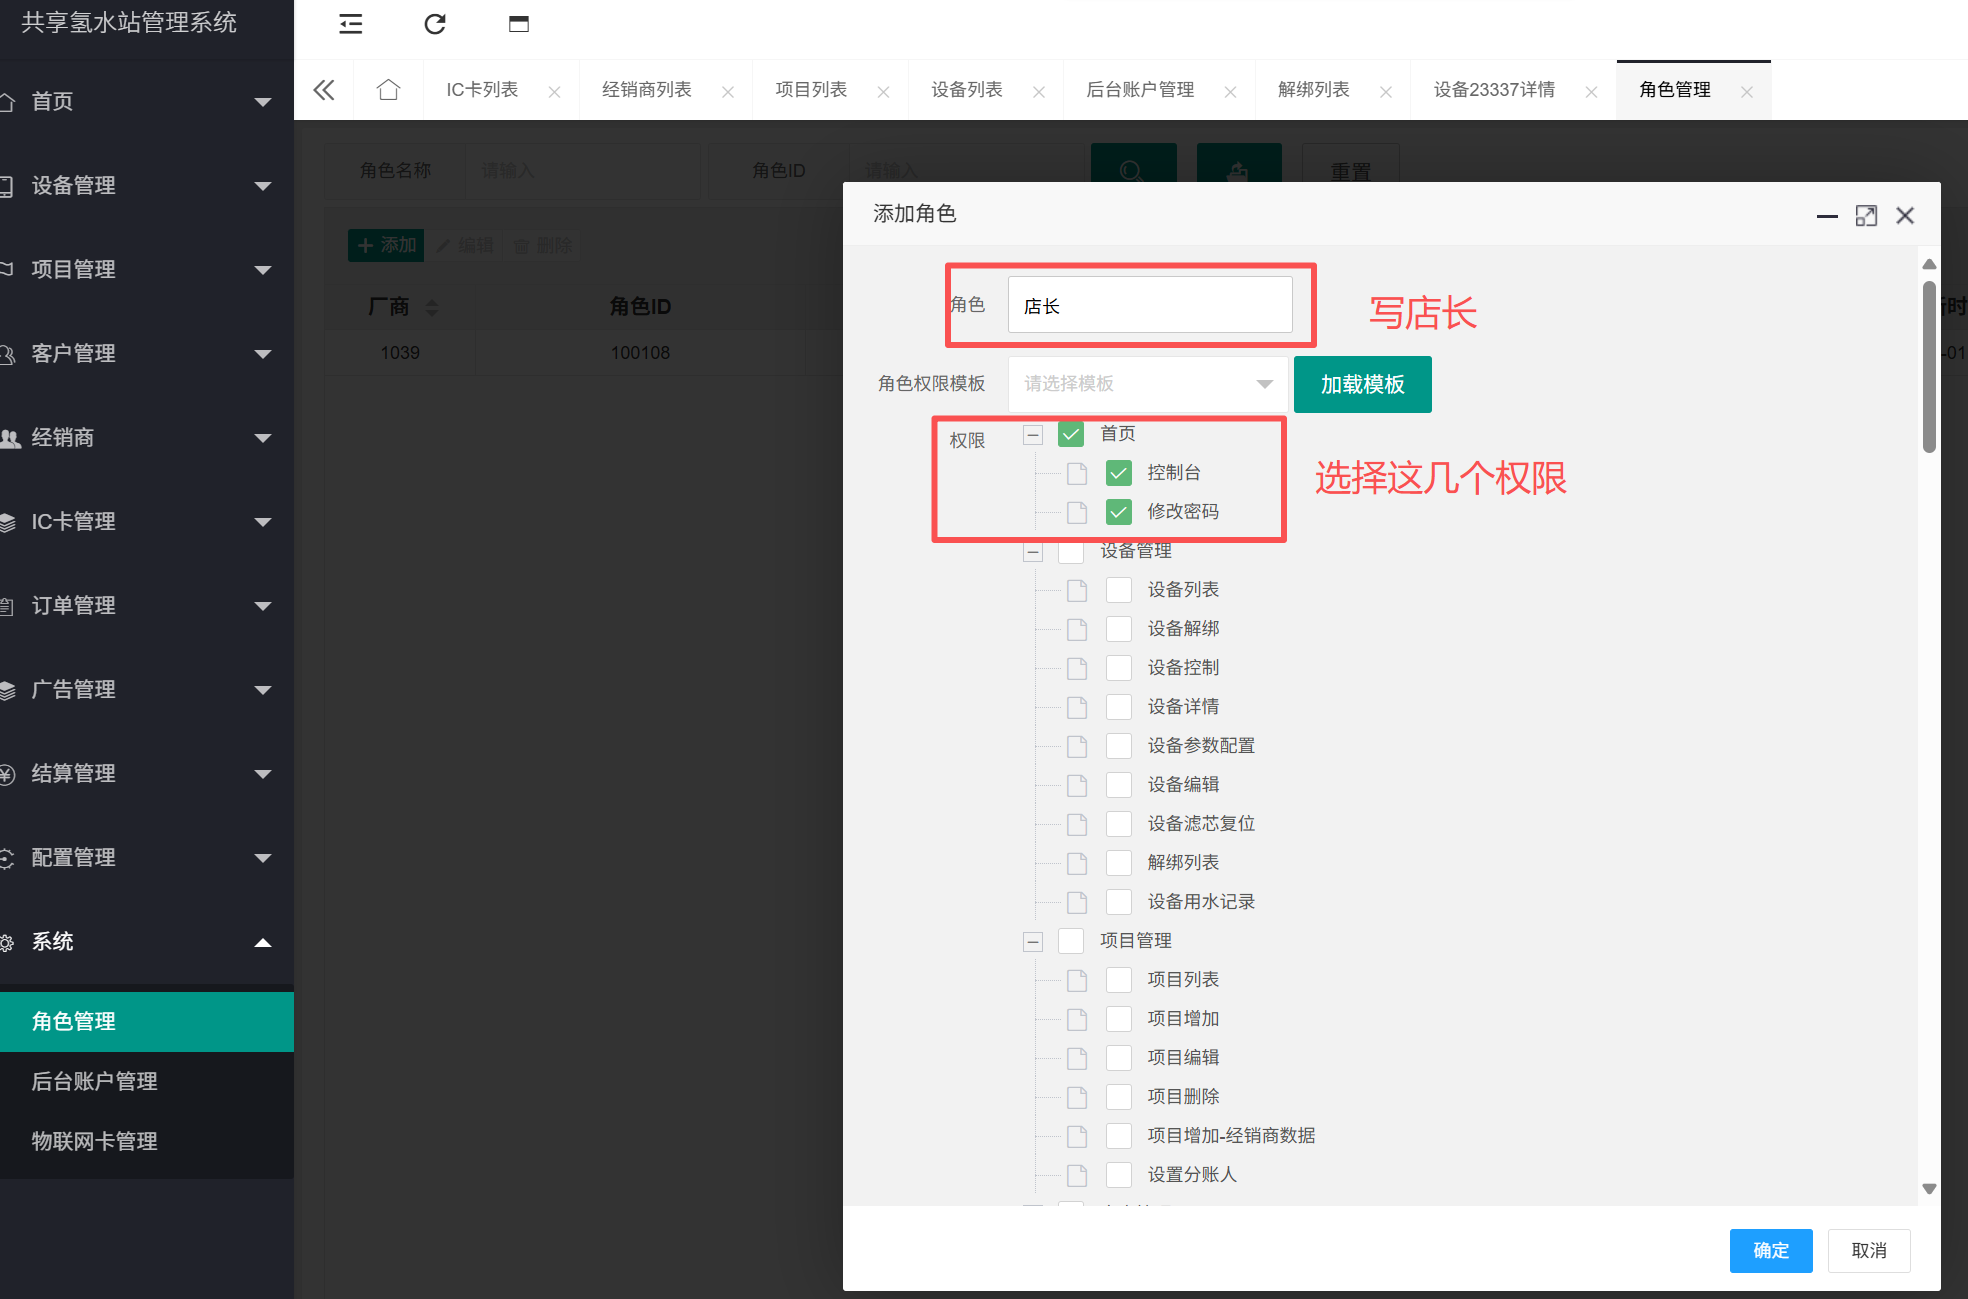The width and height of the screenshot is (1968, 1299).
Task: Click the double-left arrow tab scroll icon
Action: pos(324,90)
